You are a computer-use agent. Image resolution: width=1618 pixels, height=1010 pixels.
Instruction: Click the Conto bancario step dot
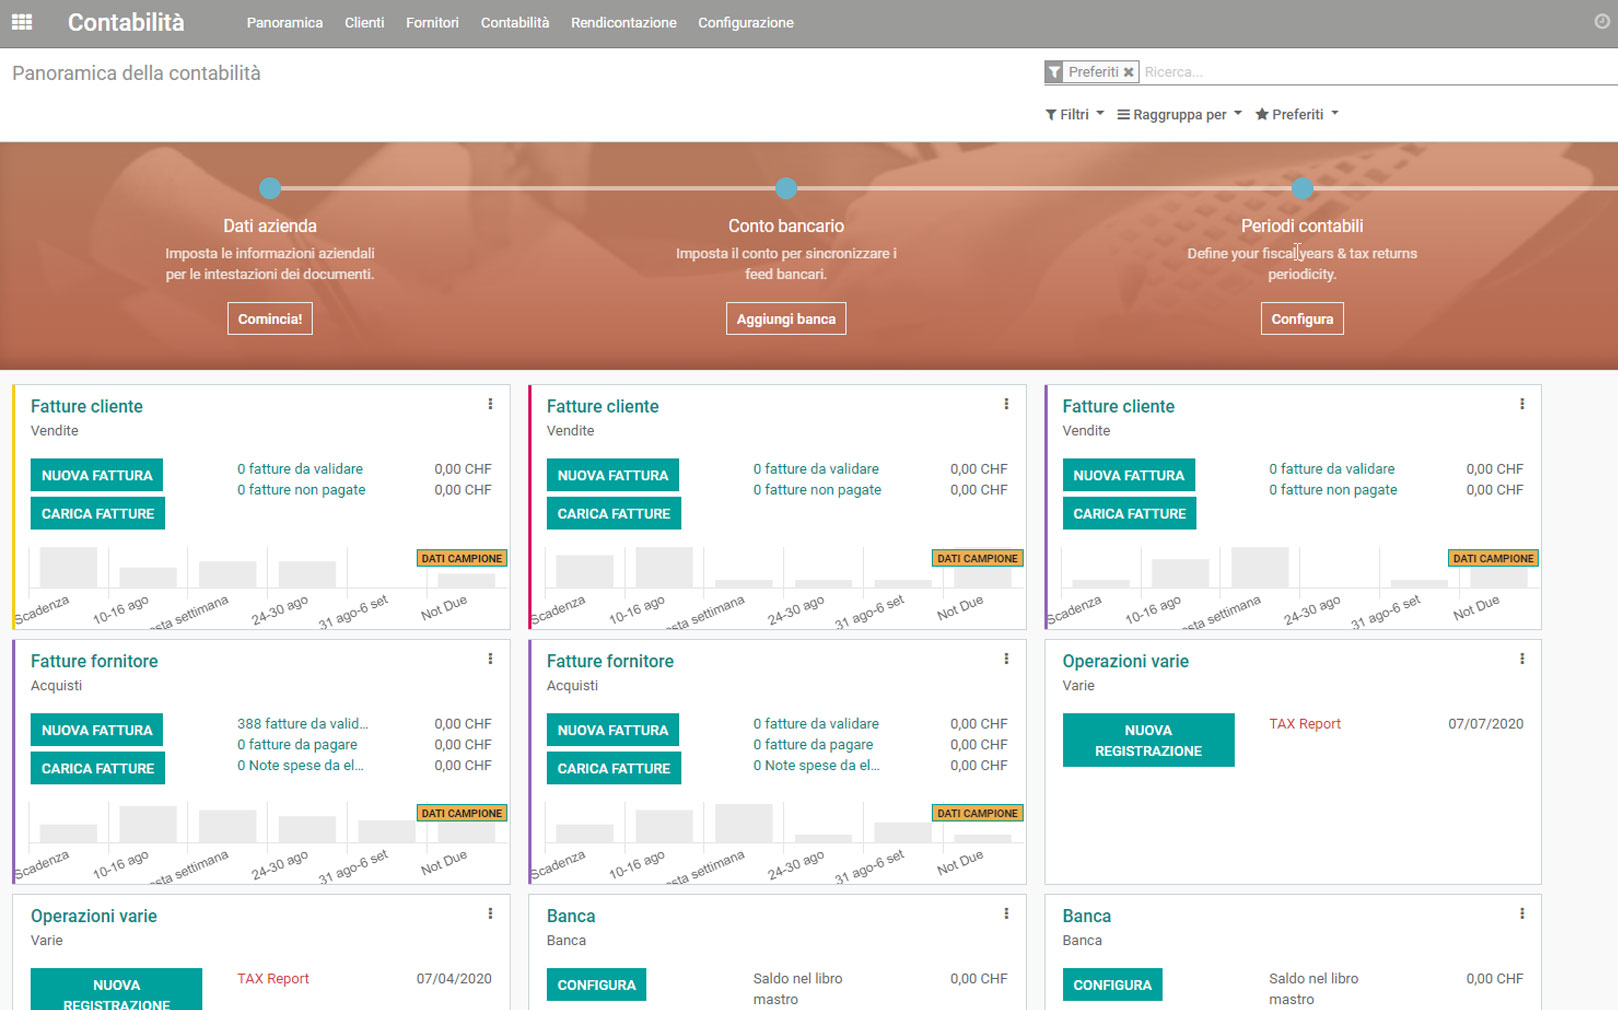786,188
